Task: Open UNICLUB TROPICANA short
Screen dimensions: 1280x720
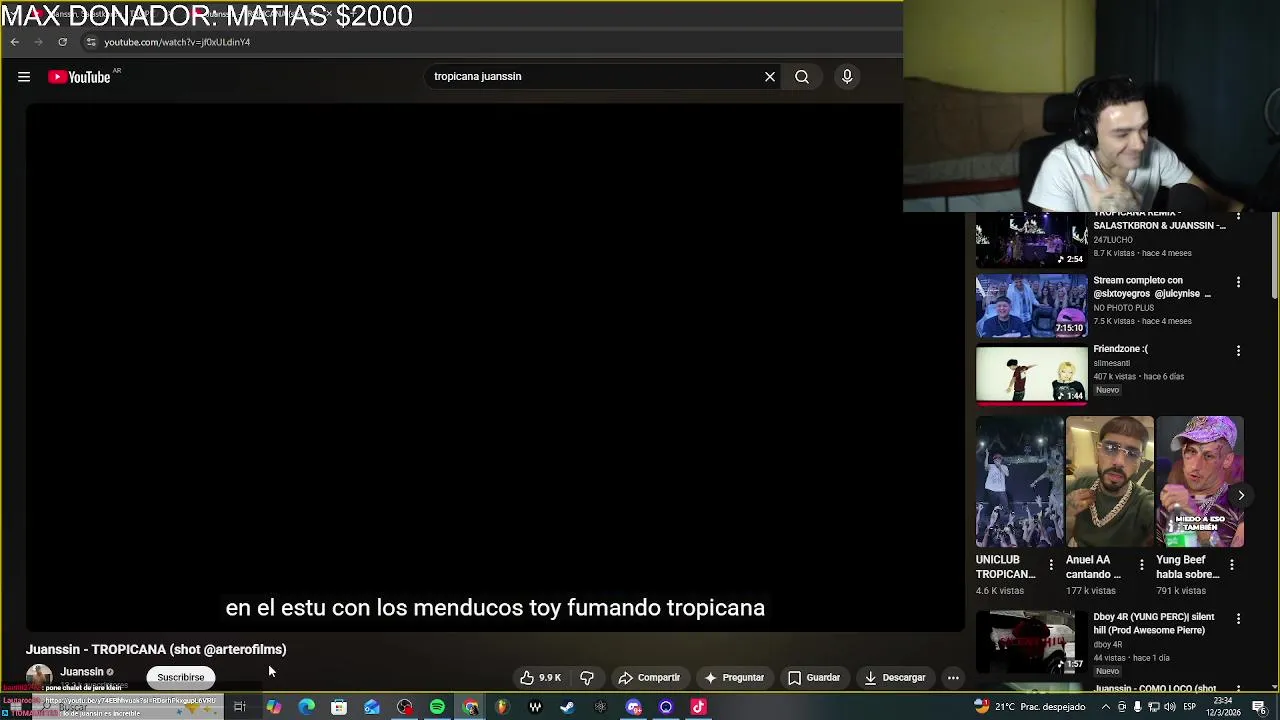Action: pos(1020,482)
